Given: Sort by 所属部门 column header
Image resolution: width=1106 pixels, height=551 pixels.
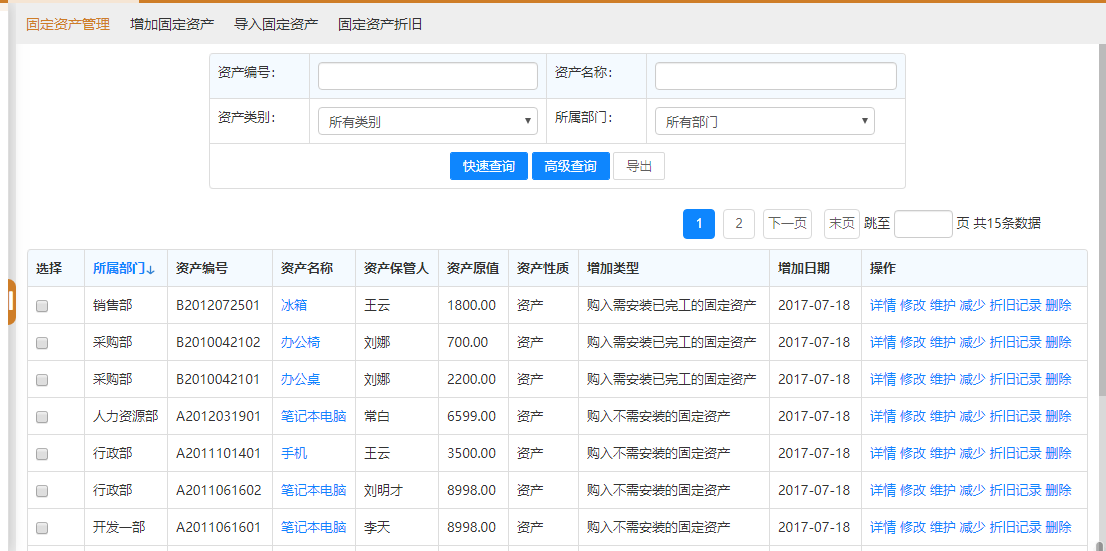Looking at the screenshot, I should 123,268.
